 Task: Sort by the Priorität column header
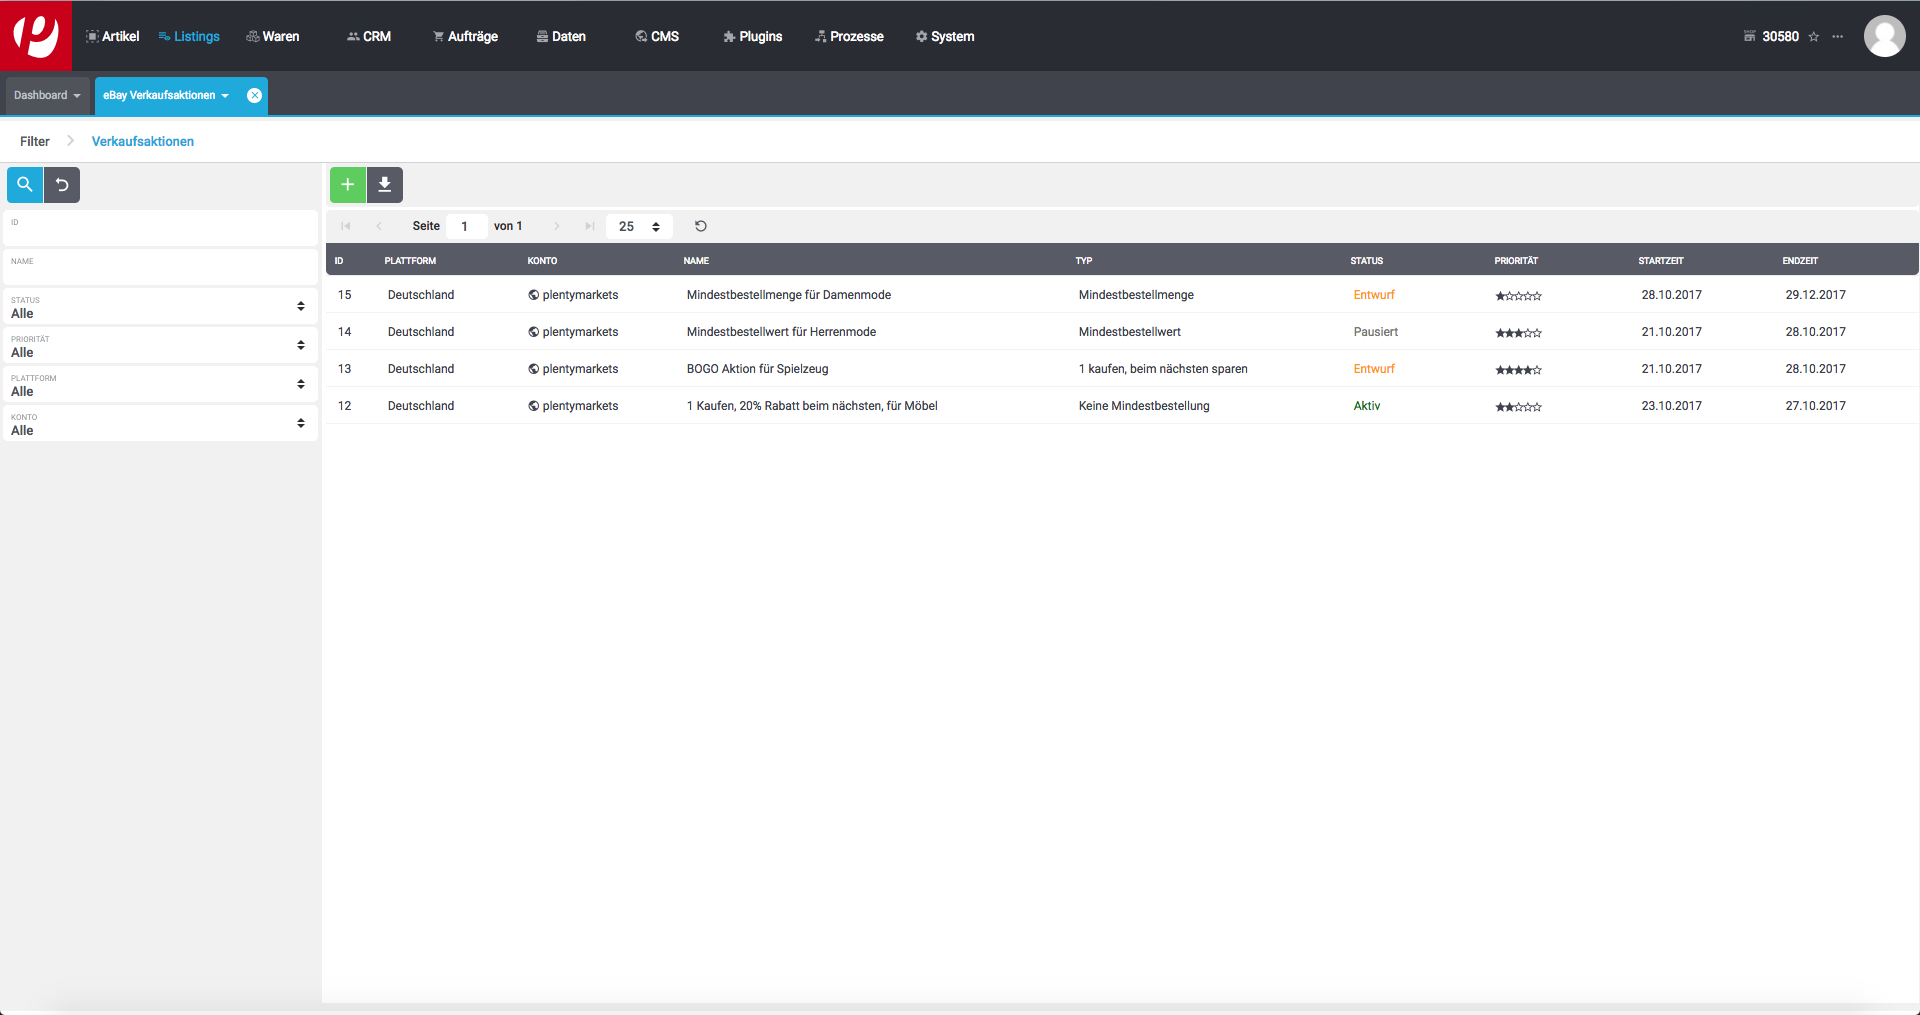coord(1516,261)
